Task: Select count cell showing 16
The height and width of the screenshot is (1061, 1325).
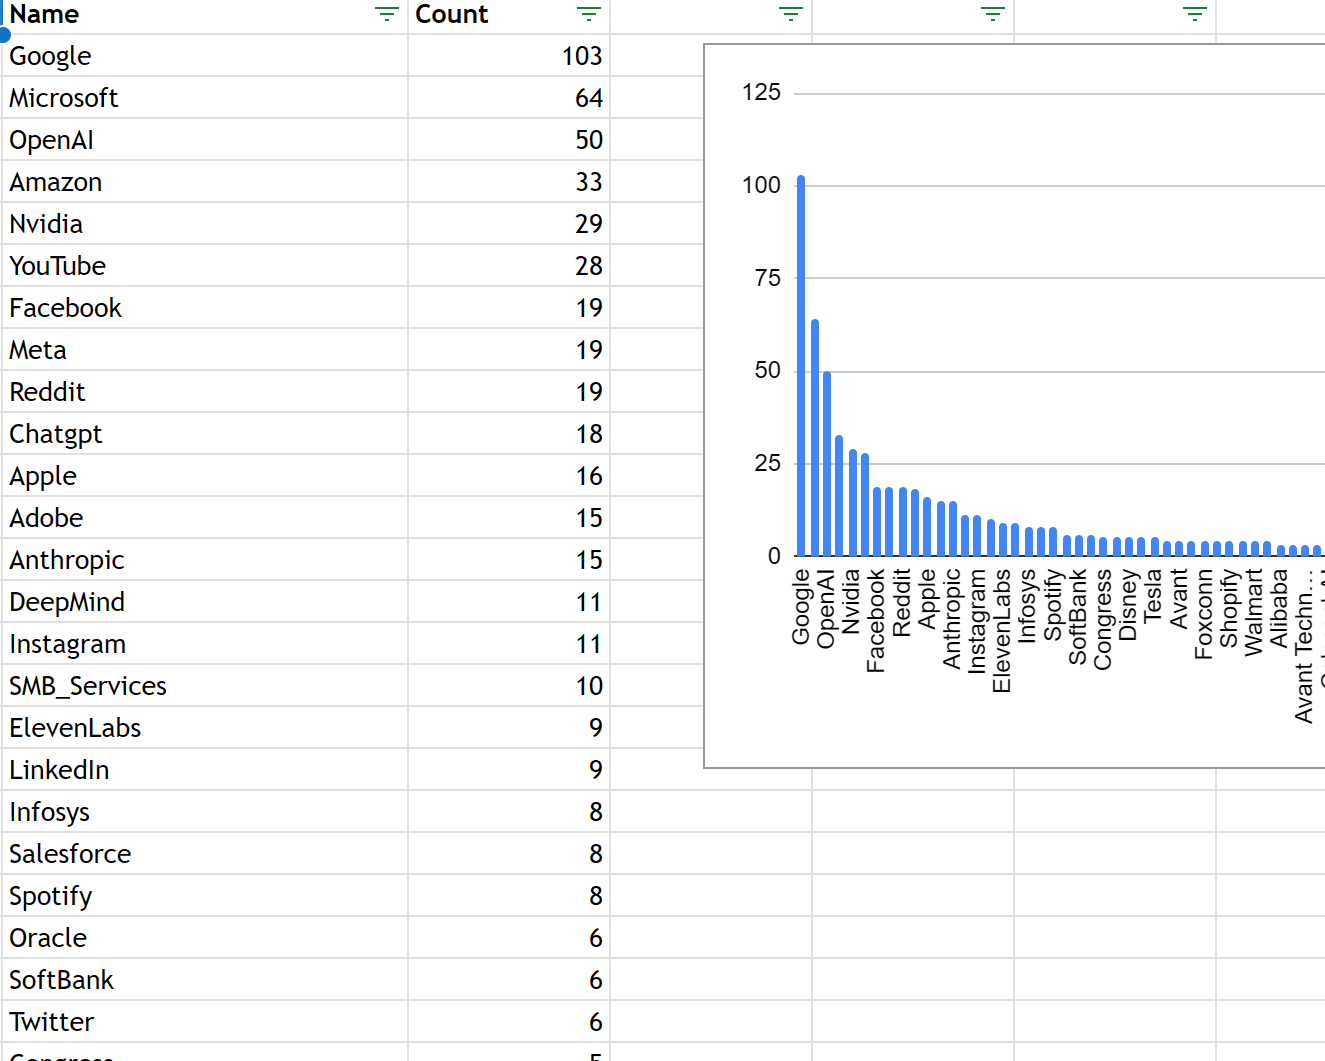Action: [x=509, y=476]
